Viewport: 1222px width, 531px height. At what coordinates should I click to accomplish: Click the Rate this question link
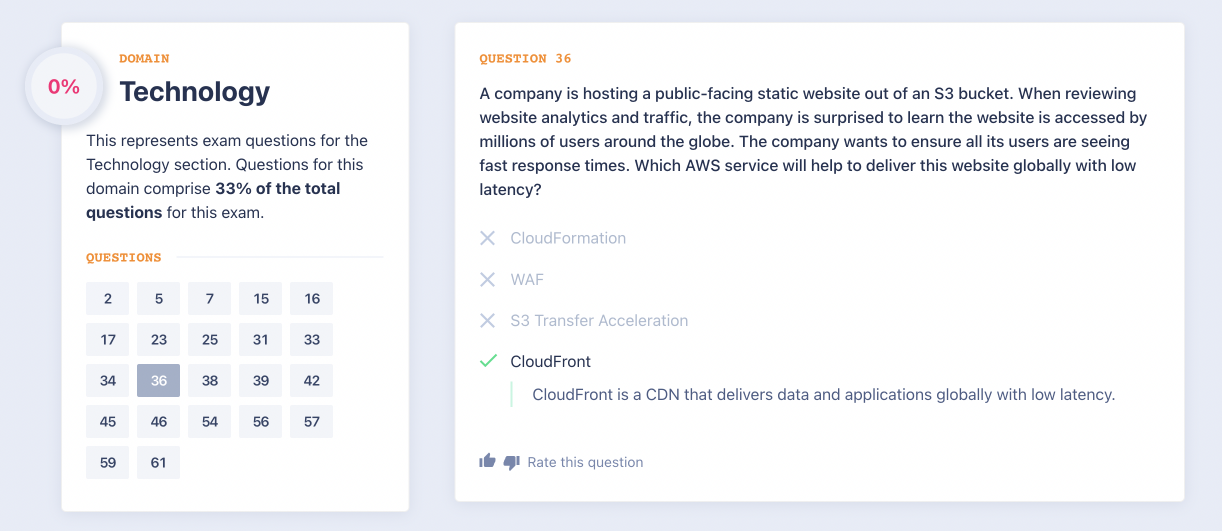[585, 462]
